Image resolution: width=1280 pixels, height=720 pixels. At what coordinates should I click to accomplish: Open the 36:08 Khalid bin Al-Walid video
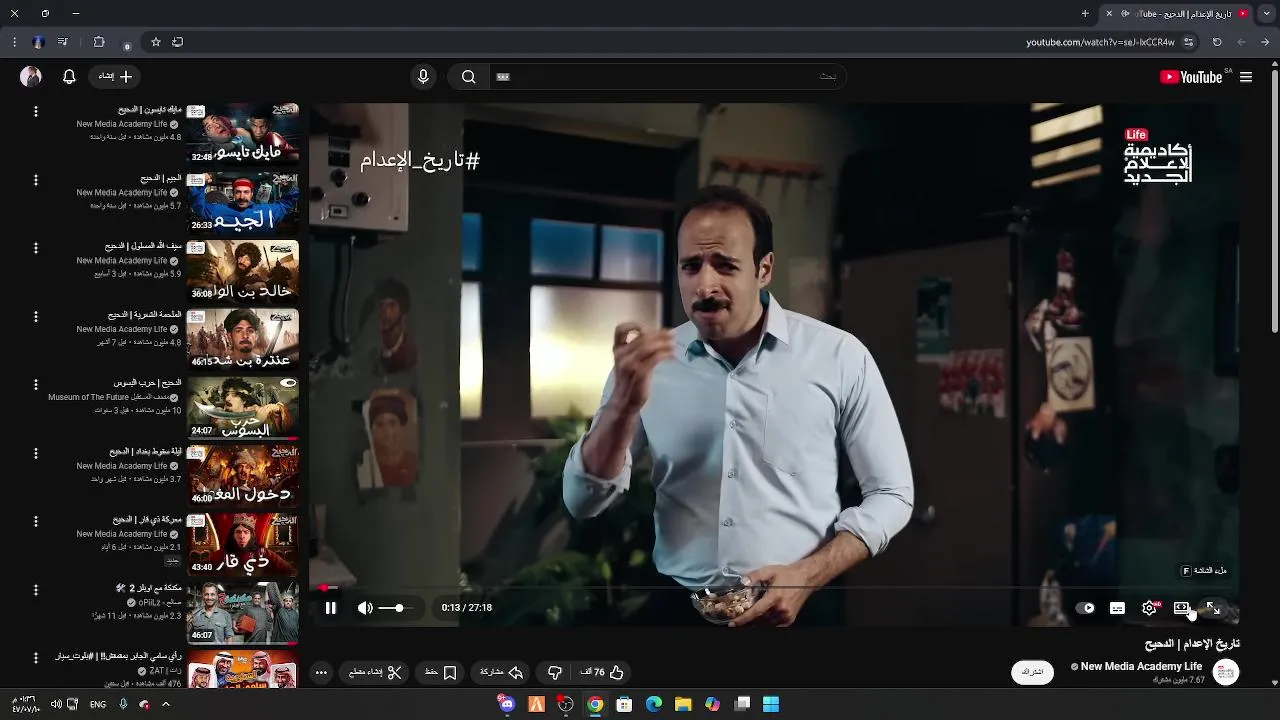243,270
